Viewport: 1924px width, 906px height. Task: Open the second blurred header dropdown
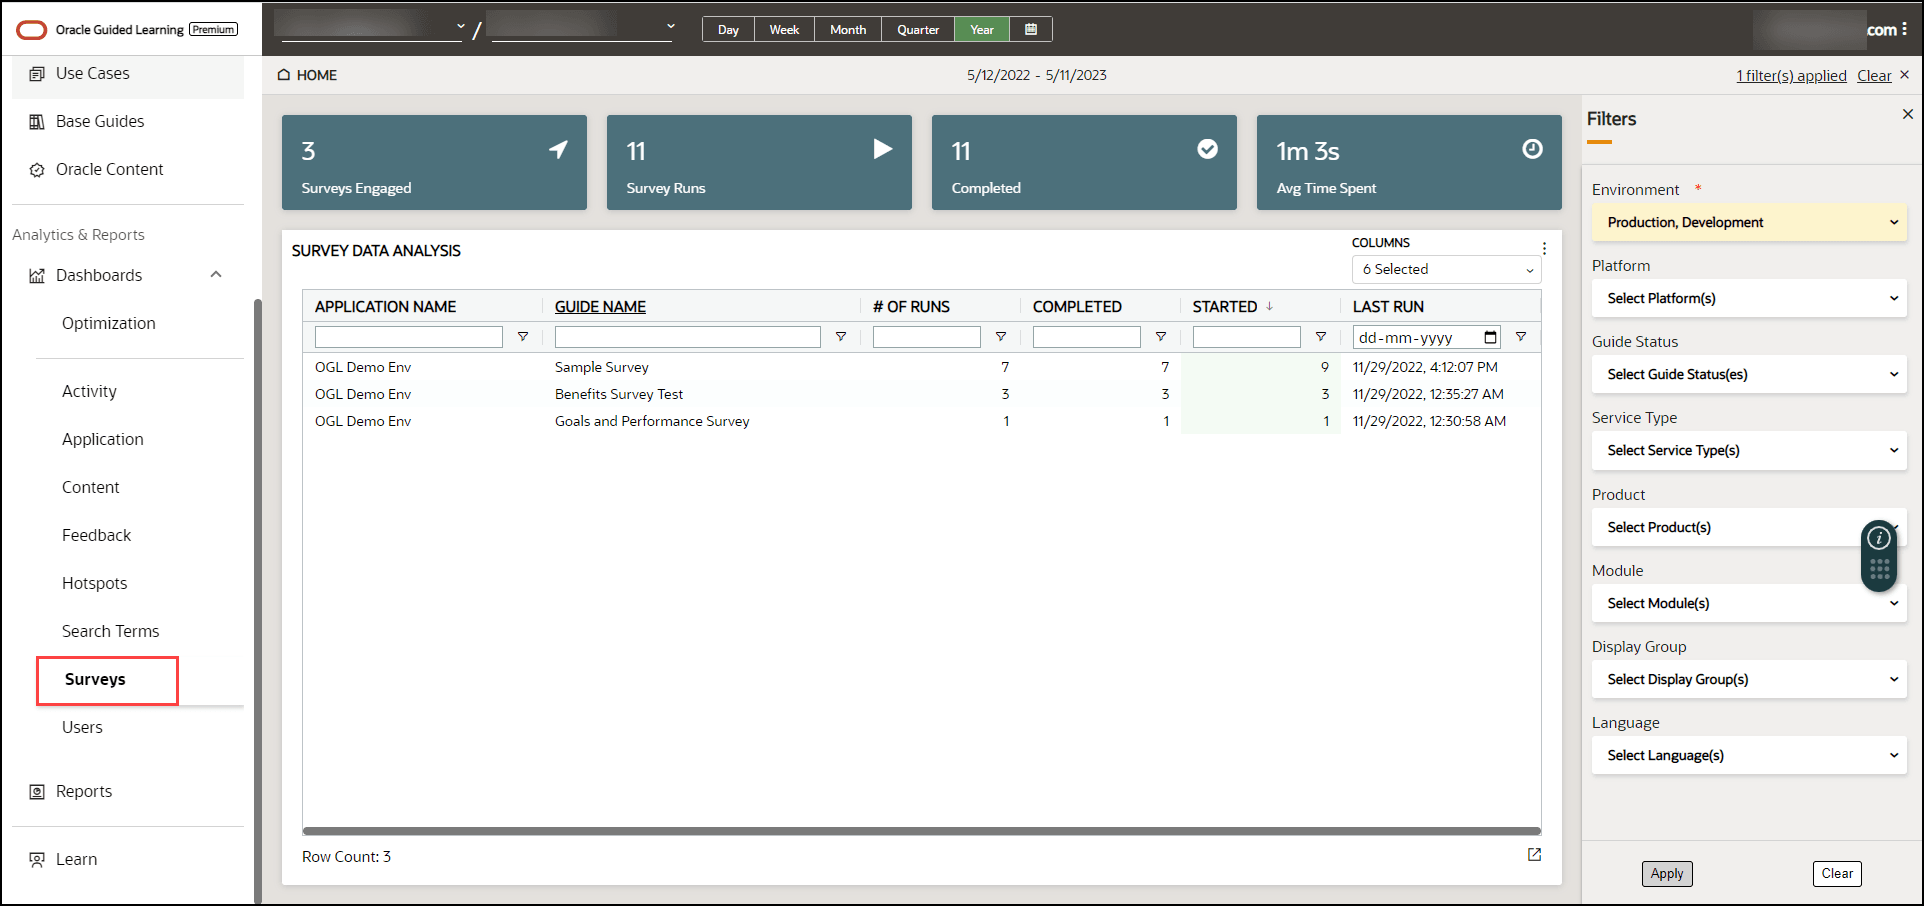583,27
